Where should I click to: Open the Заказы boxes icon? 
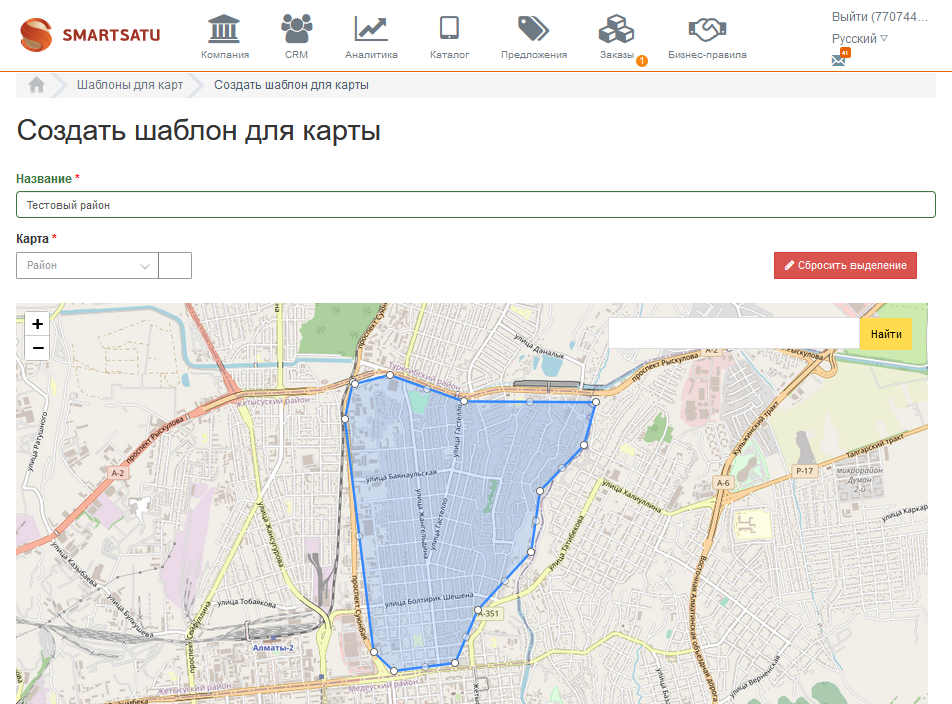pos(617,28)
